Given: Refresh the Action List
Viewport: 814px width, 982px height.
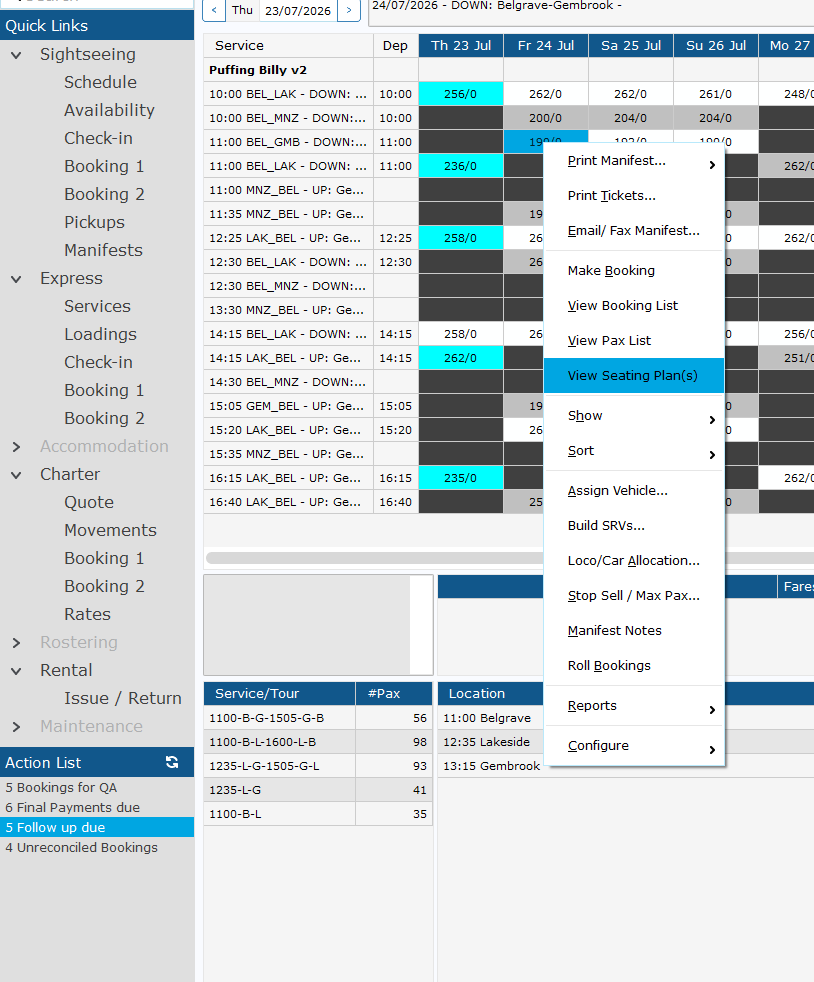Looking at the screenshot, I should 172,762.
